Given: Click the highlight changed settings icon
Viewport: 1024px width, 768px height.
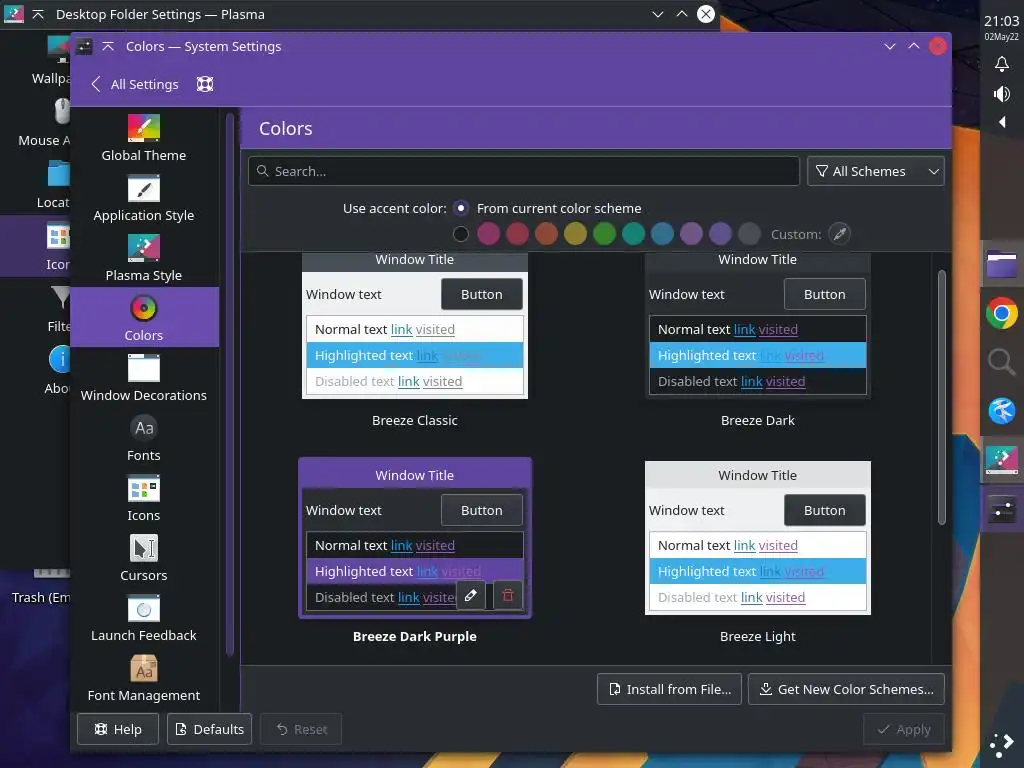Looking at the screenshot, I should click(x=205, y=84).
